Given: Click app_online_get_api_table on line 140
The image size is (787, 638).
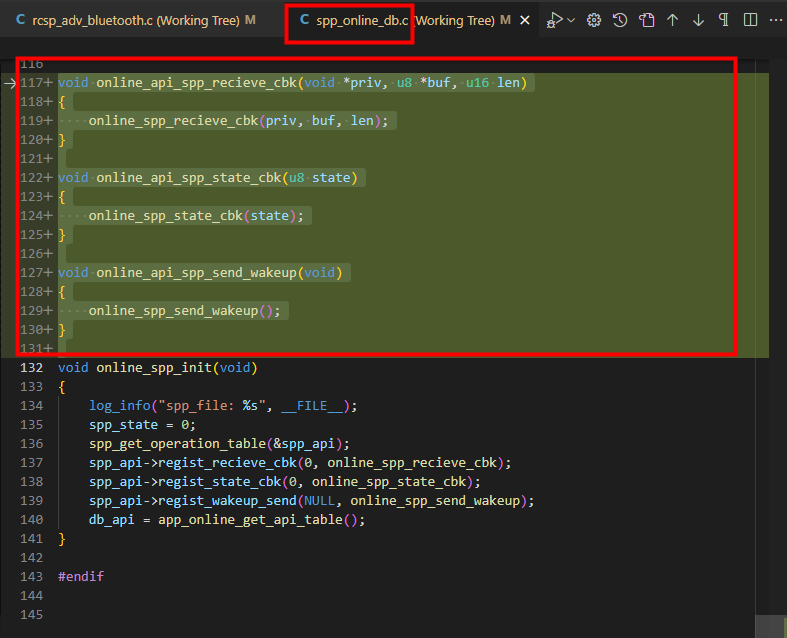Looking at the screenshot, I should pyautogui.click(x=250, y=520).
